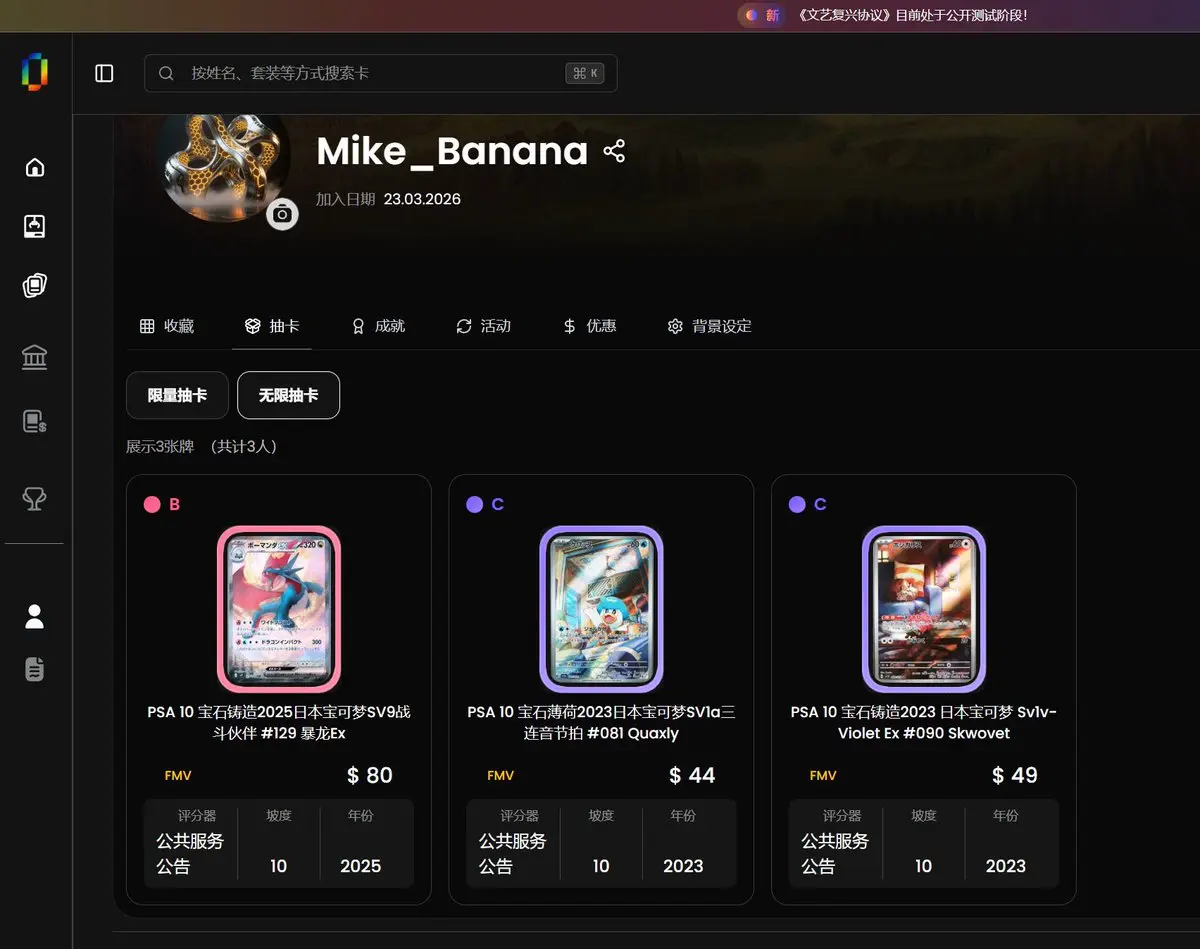The height and width of the screenshot is (949, 1200).
Task: Switch to the 收藏 tab
Action: (167, 326)
